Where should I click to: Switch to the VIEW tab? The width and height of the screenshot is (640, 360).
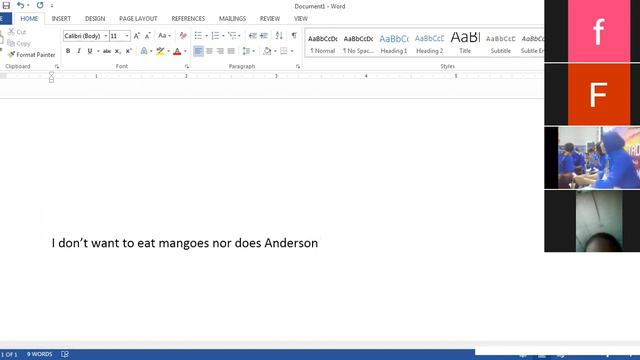point(301,19)
